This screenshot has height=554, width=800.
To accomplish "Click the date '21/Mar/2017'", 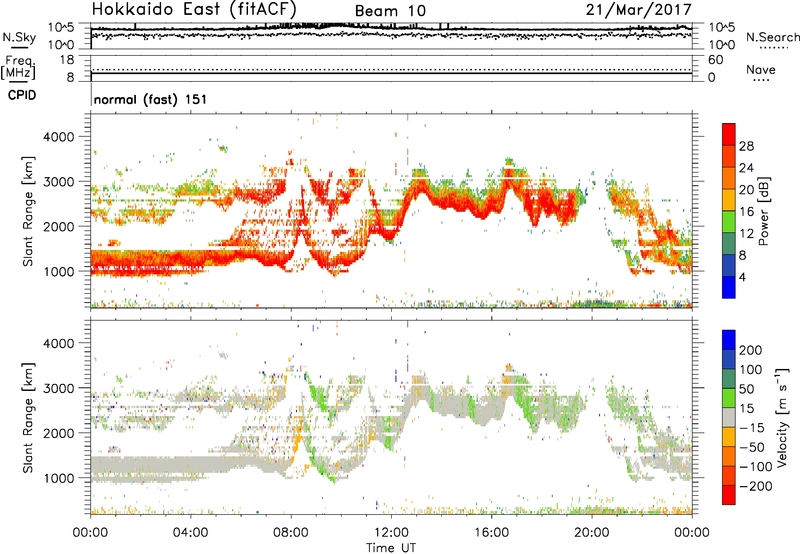I will pyautogui.click(x=638, y=9).
